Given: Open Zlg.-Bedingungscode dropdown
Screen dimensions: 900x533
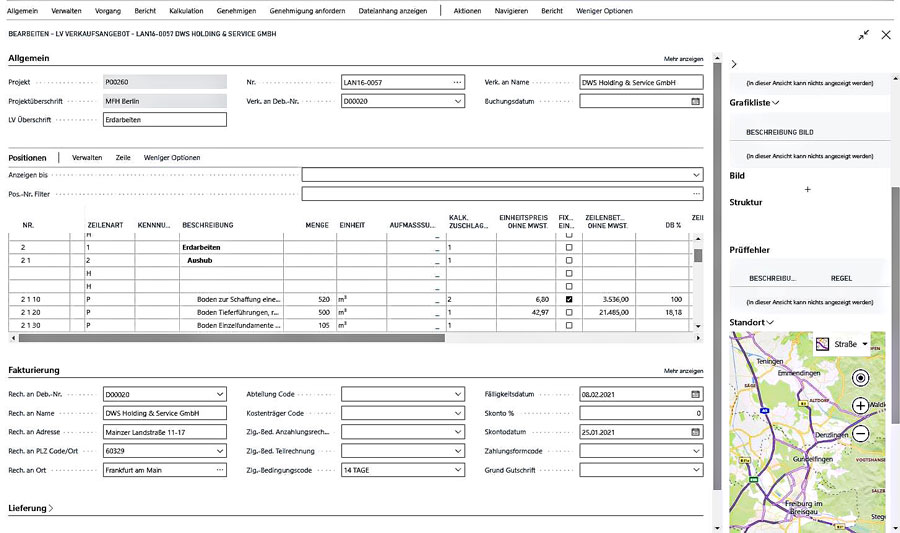Looking at the screenshot, I should pos(457,470).
